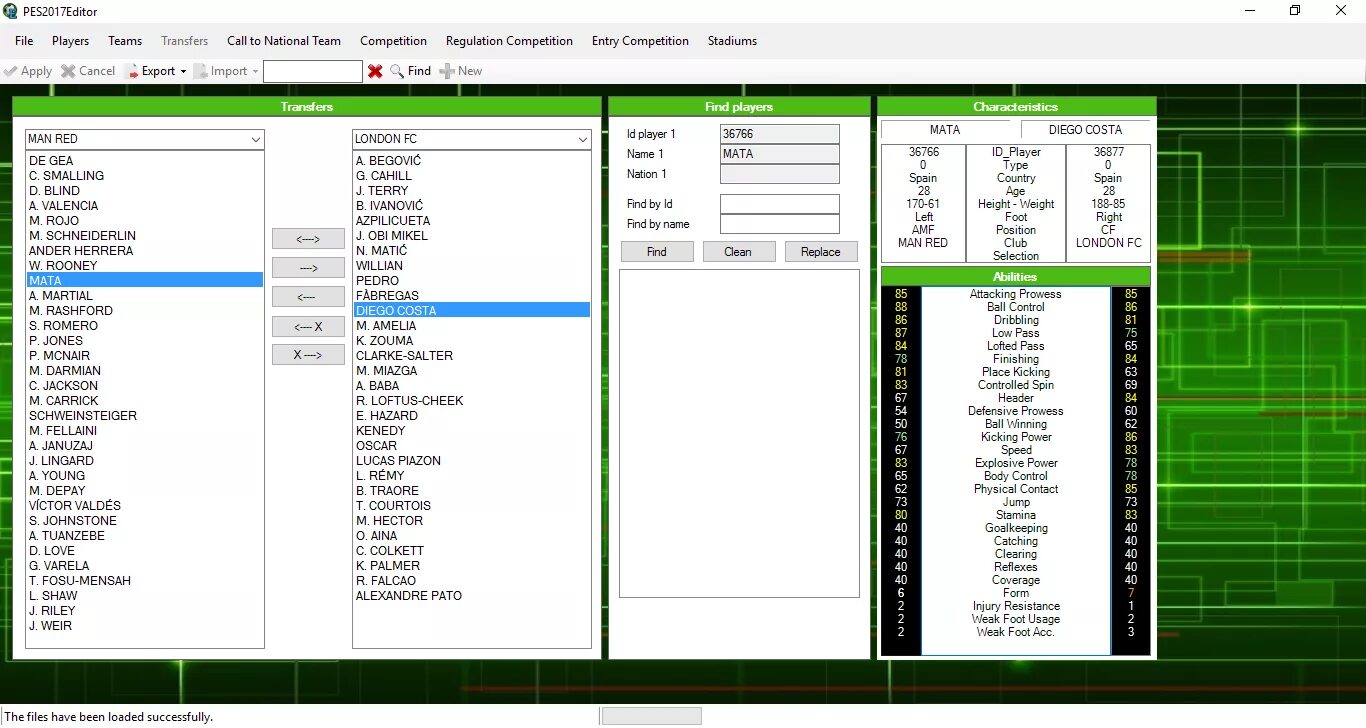The image size is (1366, 728).
Task: Select FÀBREGAS in the list
Action: pos(472,296)
